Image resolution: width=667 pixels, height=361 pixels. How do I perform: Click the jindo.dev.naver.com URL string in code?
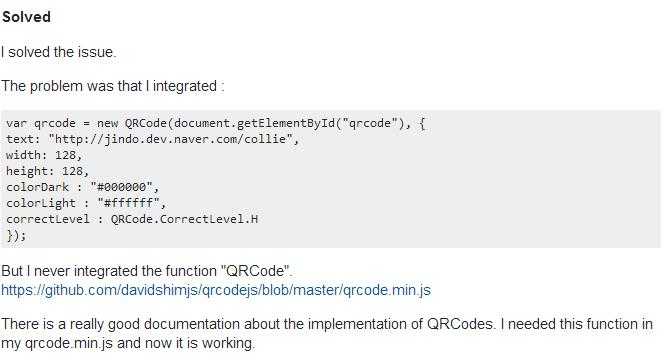coord(171,139)
